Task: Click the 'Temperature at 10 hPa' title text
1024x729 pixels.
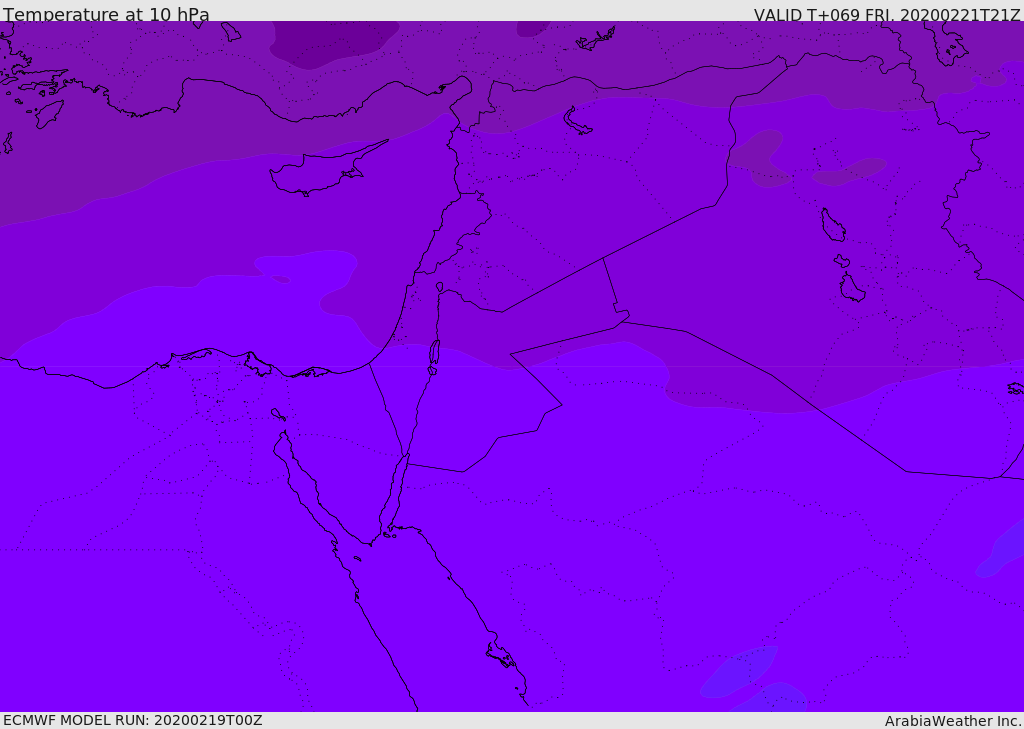Action: pyautogui.click(x=106, y=14)
